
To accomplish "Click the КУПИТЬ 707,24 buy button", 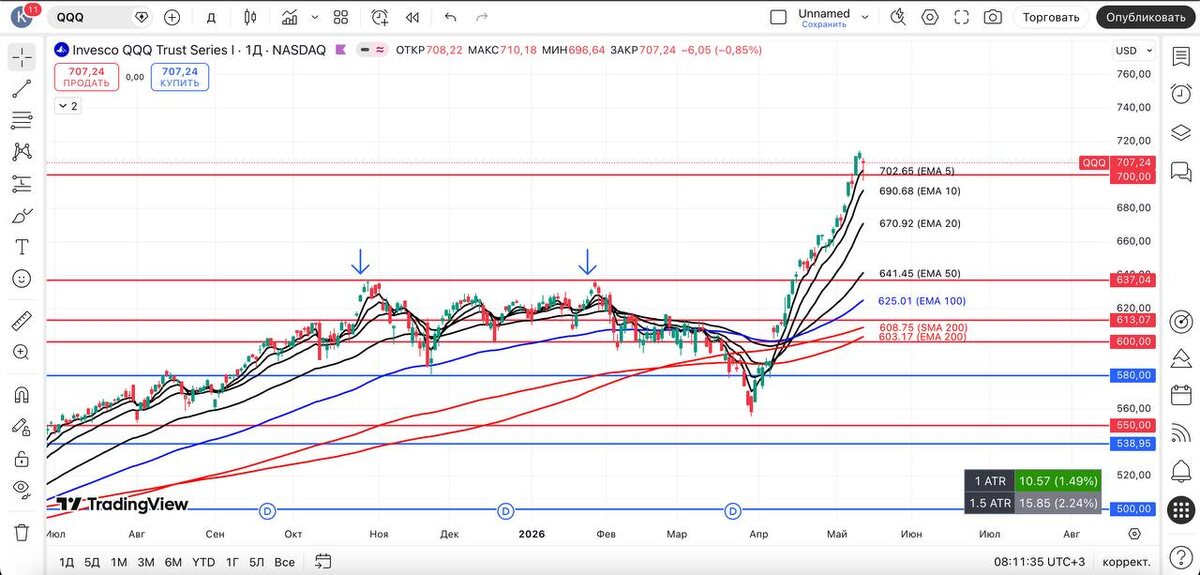I will tap(180, 77).
